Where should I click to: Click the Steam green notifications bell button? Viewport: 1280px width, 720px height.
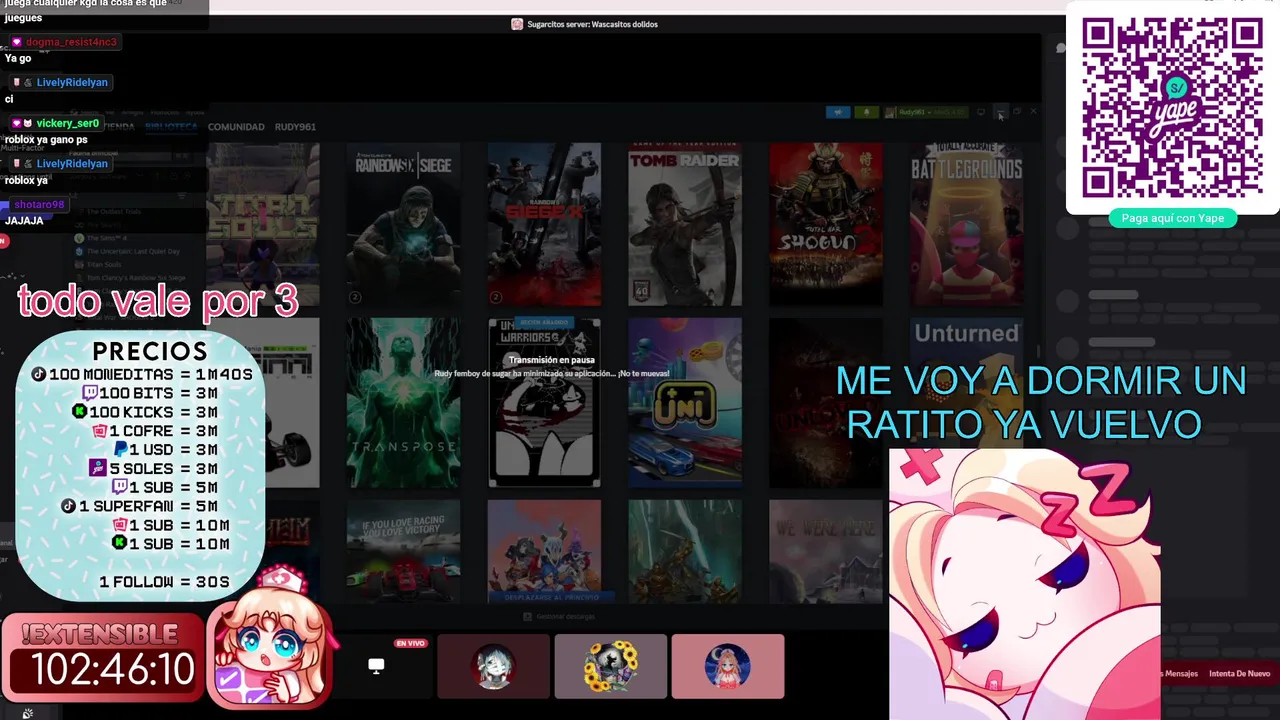[x=866, y=112]
